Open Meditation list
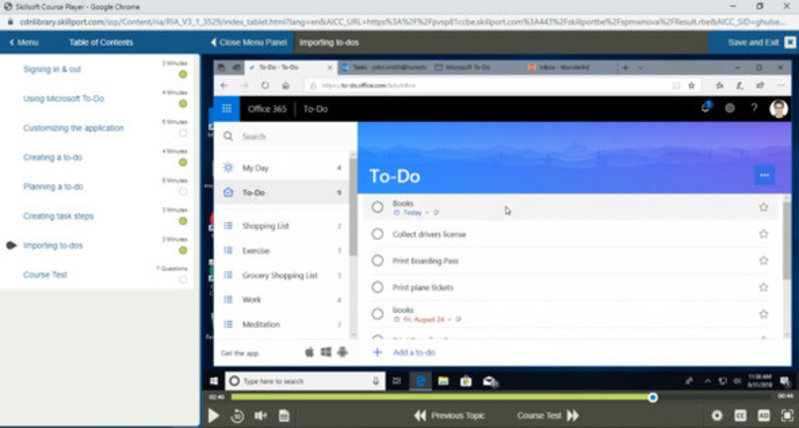Image resolution: width=799 pixels, height=428 pixels. 282,324
